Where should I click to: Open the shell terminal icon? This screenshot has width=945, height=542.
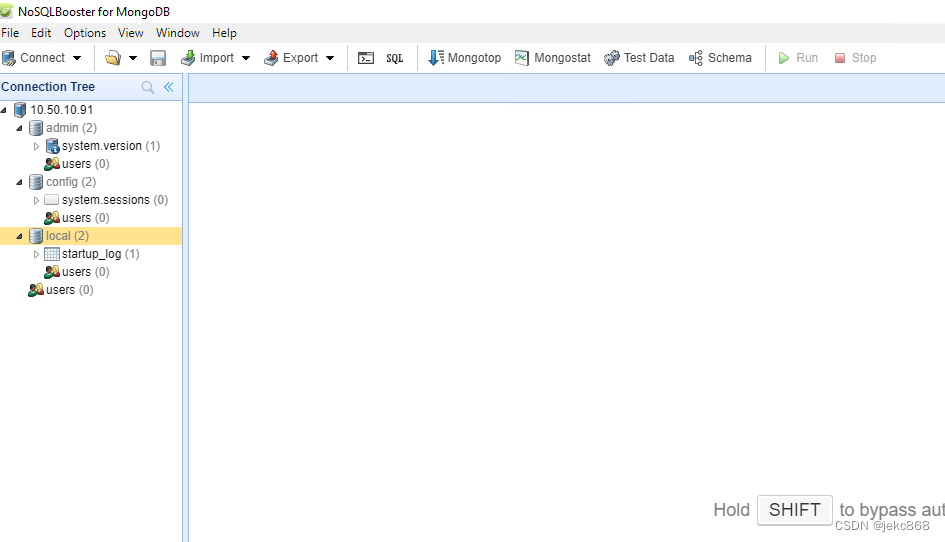[x=366, y=58]
